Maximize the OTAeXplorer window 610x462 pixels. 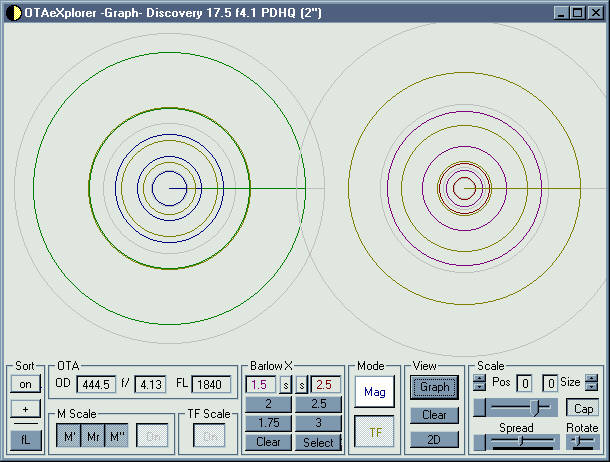pos(578,13)
